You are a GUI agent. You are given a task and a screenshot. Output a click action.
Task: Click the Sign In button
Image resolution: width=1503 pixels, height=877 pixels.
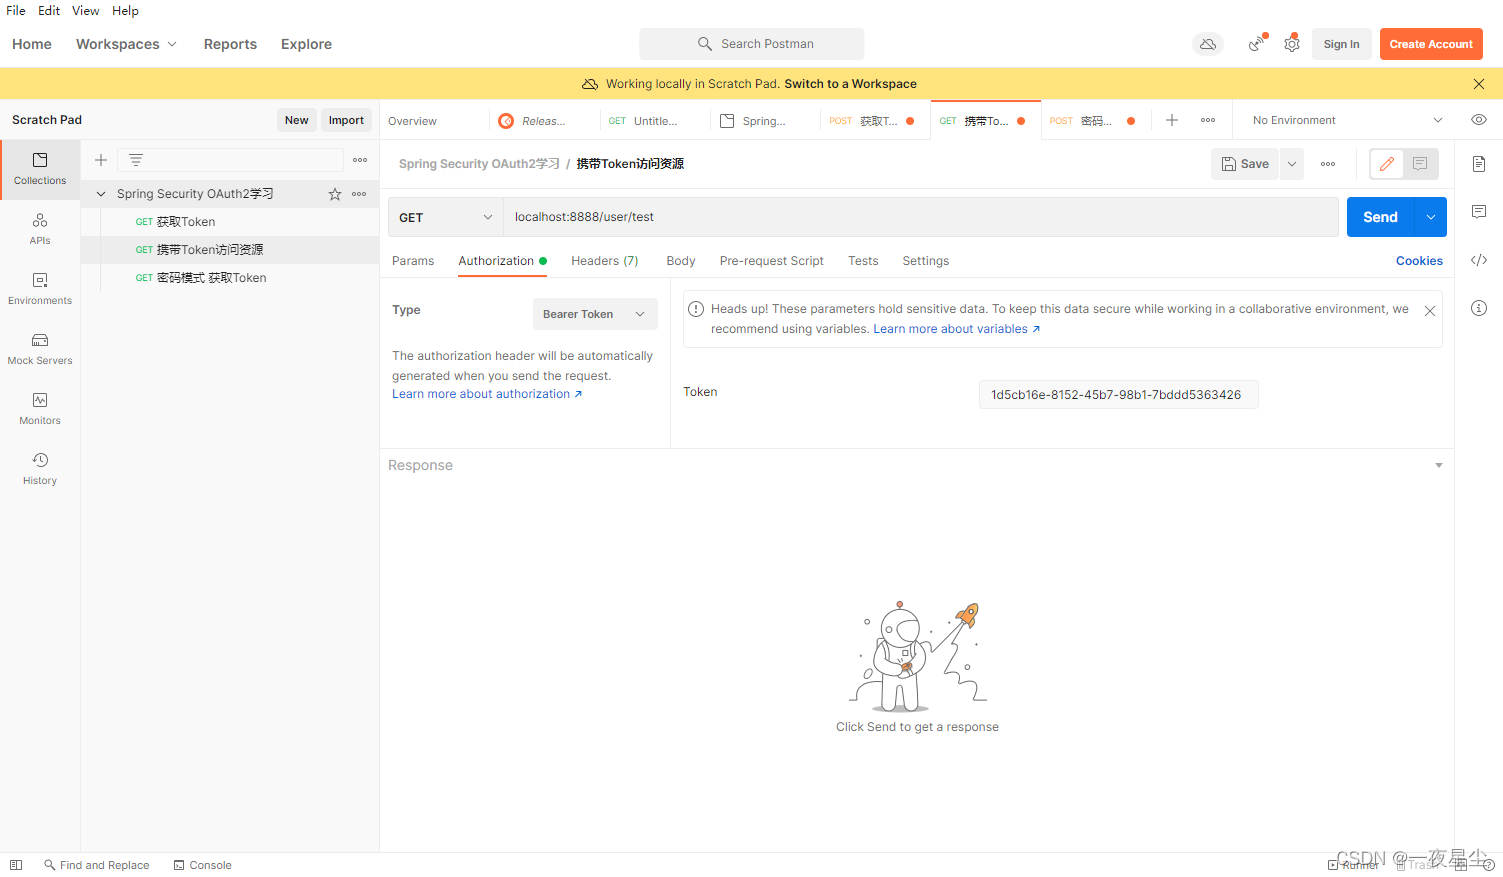pyautogui.click(x=1341, y=44)
